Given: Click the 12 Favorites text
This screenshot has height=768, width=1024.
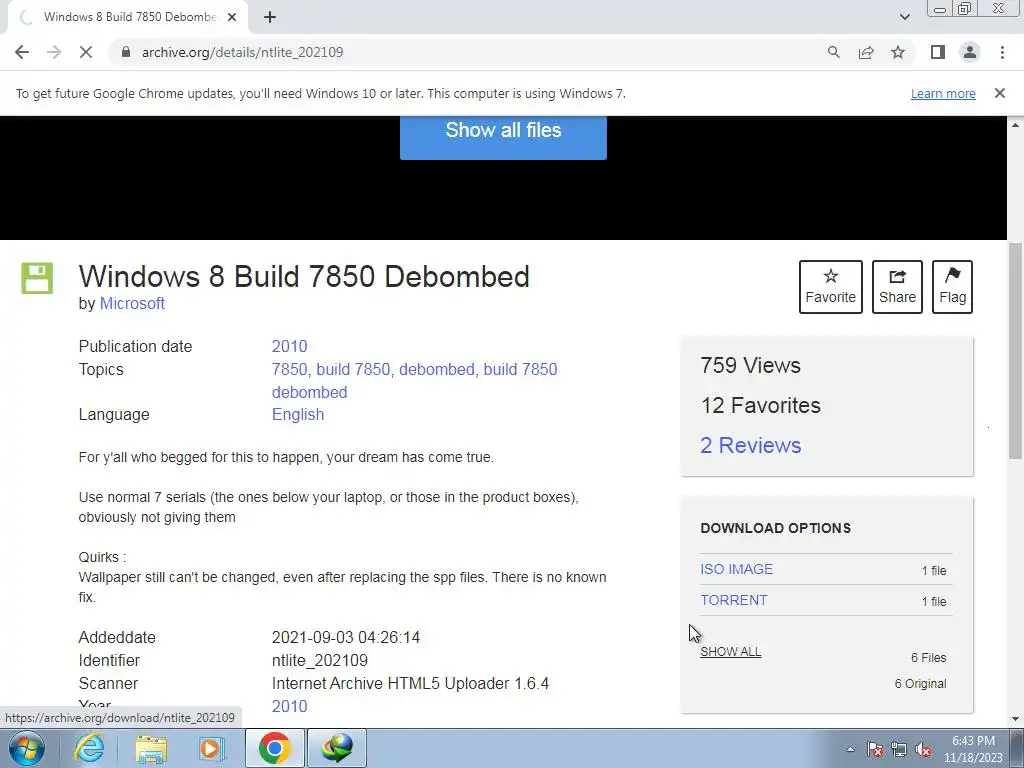Looking at the screenshot, I should point(760,406).
